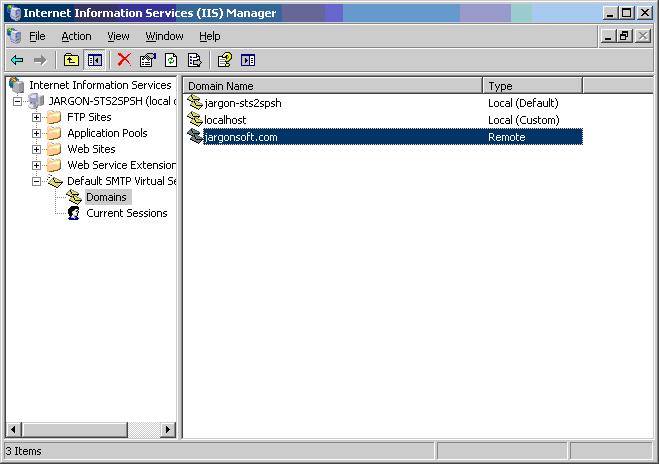
Task: Click the Default SMTP Virtual Server icon
Action: (55, 181)
